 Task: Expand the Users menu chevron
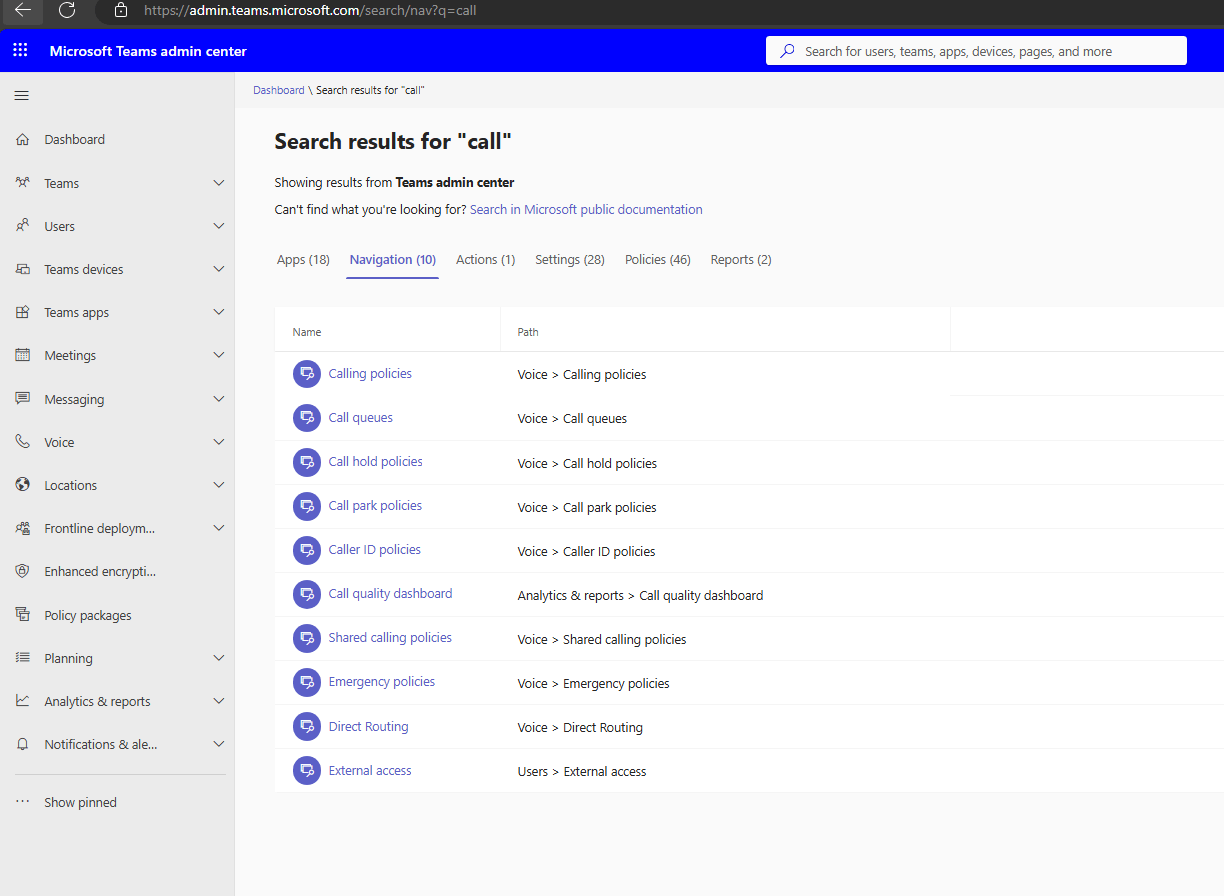219,226
